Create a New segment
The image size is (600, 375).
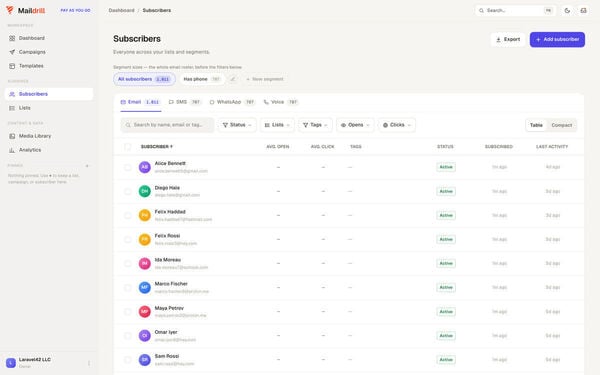tap(265, 79)
